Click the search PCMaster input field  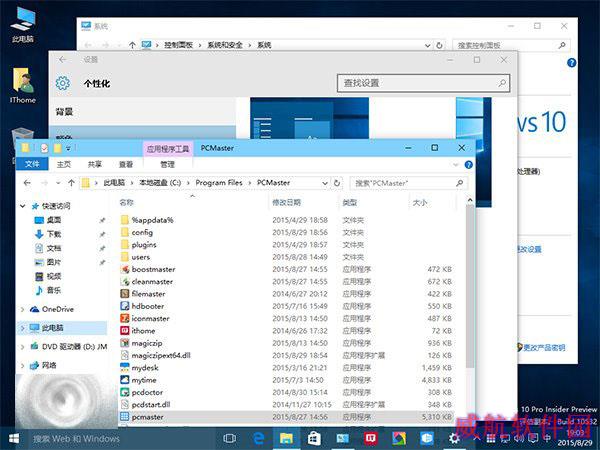tap(408, 183)
